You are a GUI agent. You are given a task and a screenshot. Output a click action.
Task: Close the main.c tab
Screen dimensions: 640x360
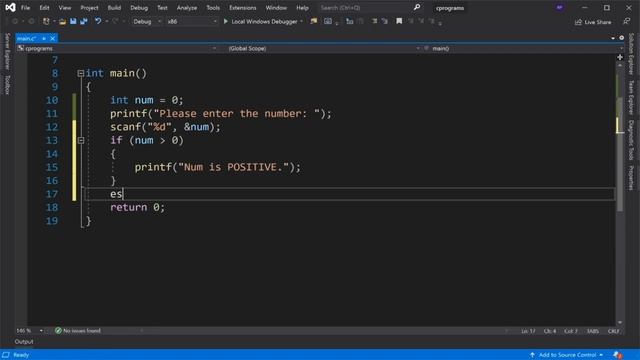pos(53,38)
